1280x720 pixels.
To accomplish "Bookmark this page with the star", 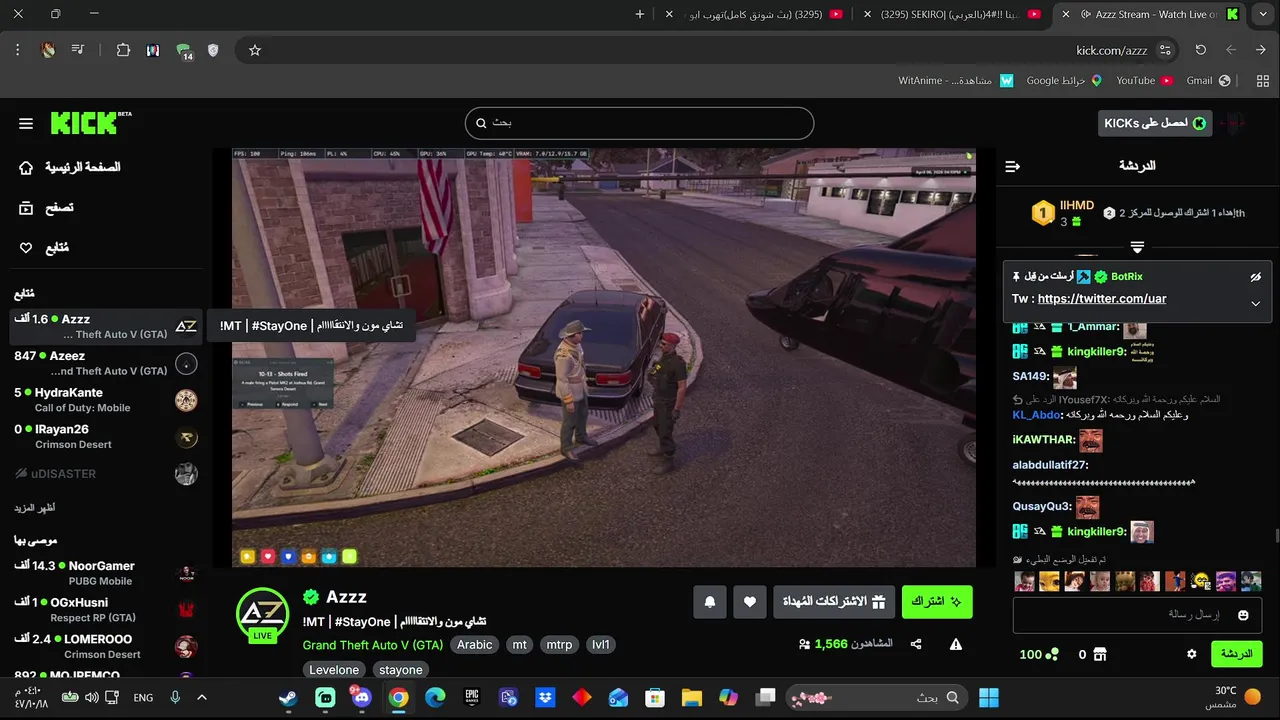I will tap(255, 50).
